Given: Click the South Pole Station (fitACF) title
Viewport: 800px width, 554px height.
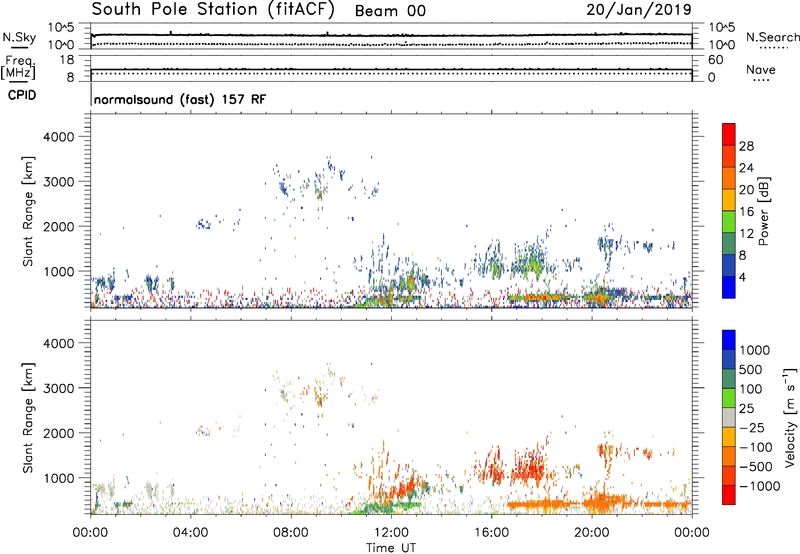Looking at the screenshot, I should 213,10.
